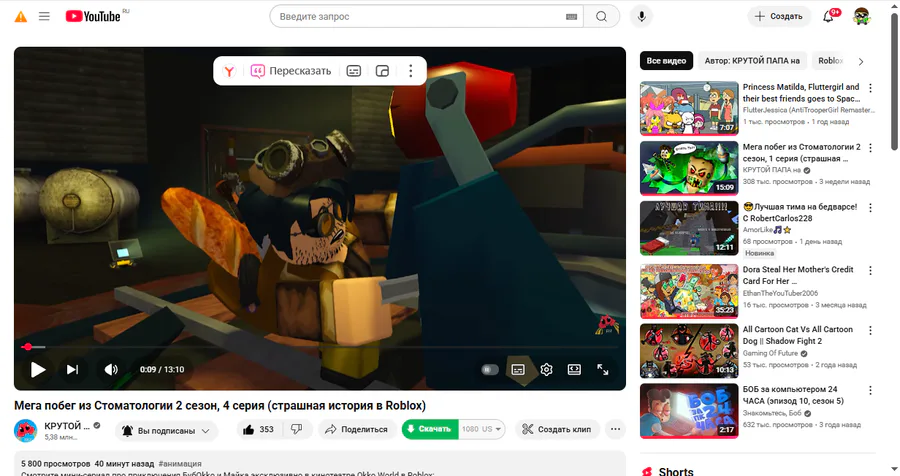This screenshot has height=476, width=900.
Task: Open player settings gear
Action: (546, 370)
